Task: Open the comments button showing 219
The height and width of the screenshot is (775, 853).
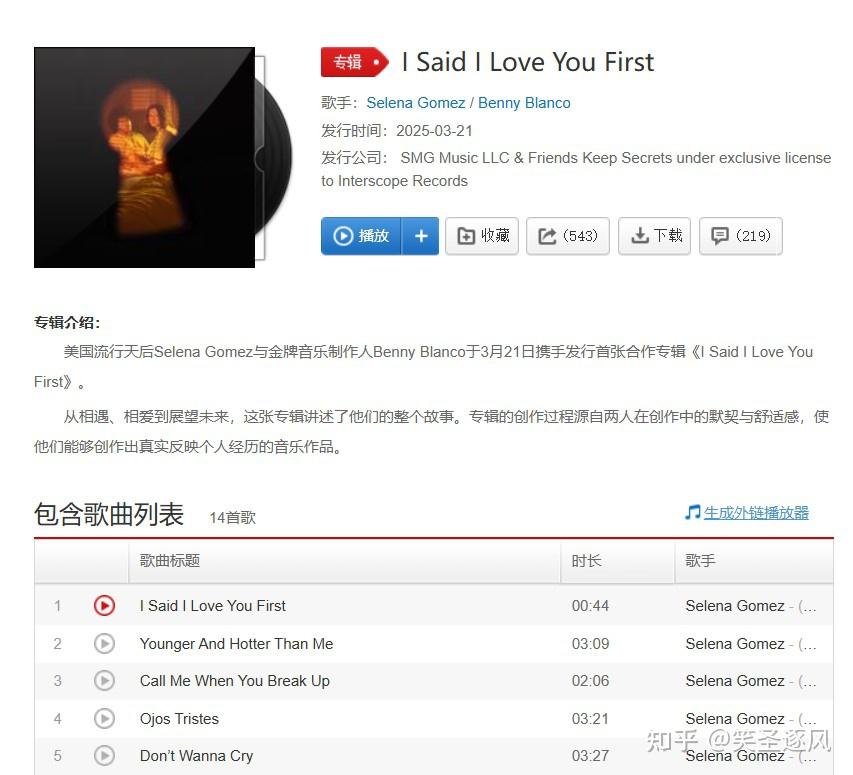Action: click(740, 236)
